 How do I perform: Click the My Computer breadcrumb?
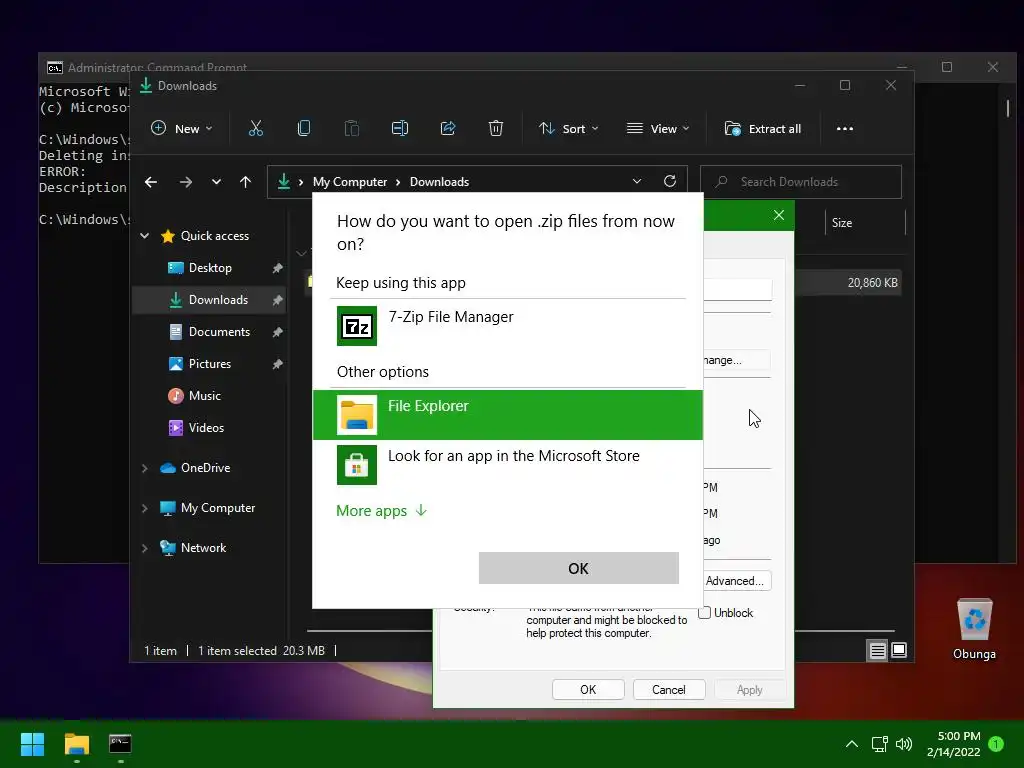pos(350,182)
